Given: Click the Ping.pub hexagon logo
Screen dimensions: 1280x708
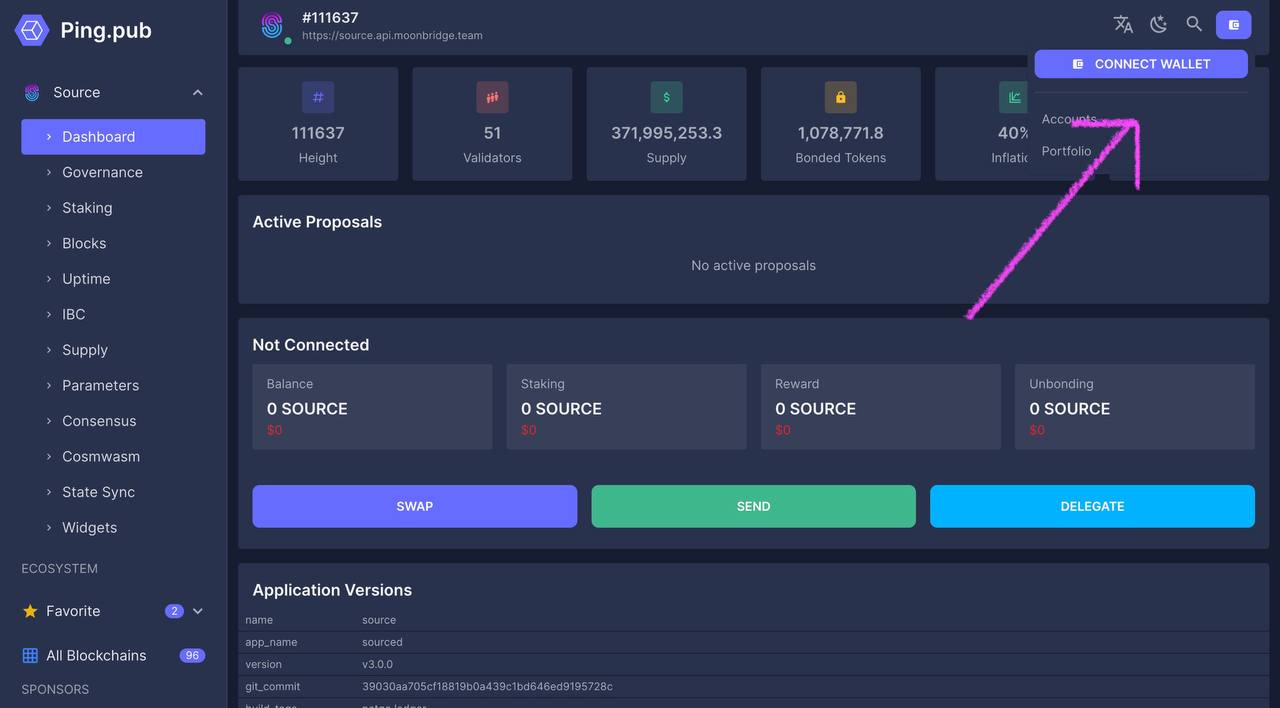Looking at the screenshot, I should coord(32,31).
